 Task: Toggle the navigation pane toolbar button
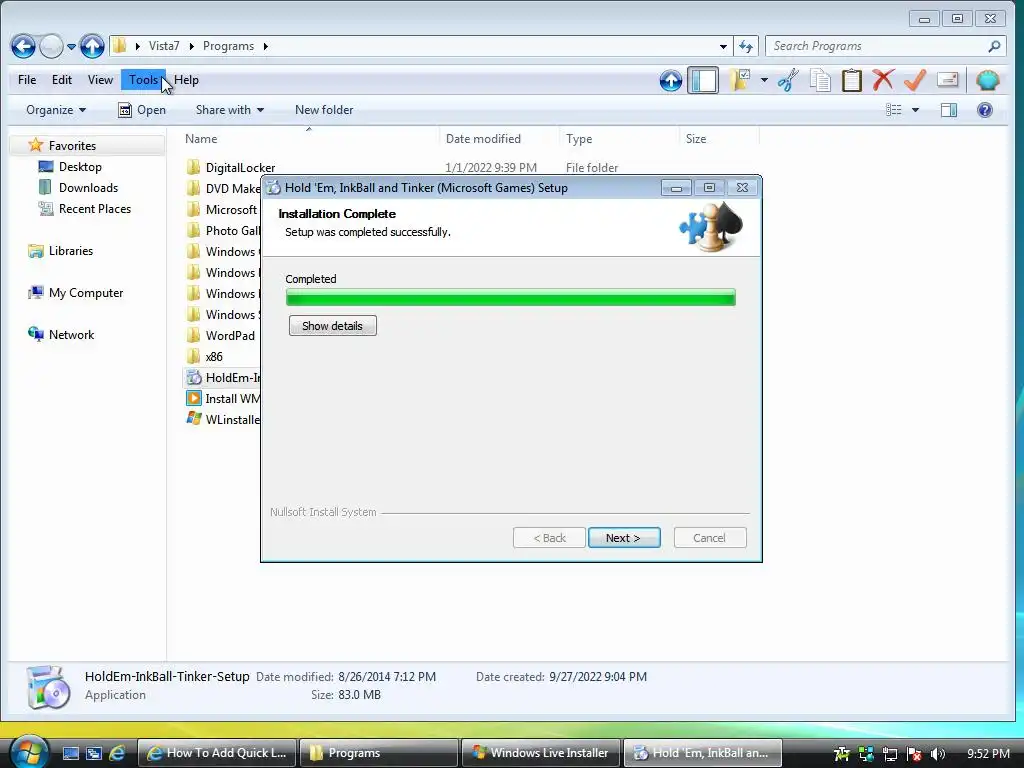click(703, 80)
